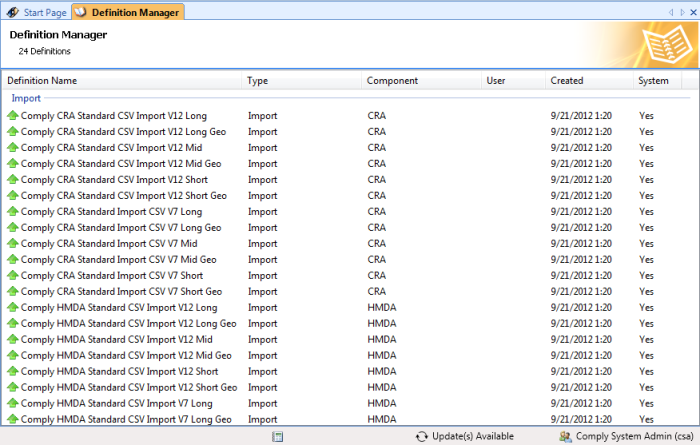700x445 pixels.
Task: Click import icon for CRA V12 Mid
Action: tap(13, 147)
